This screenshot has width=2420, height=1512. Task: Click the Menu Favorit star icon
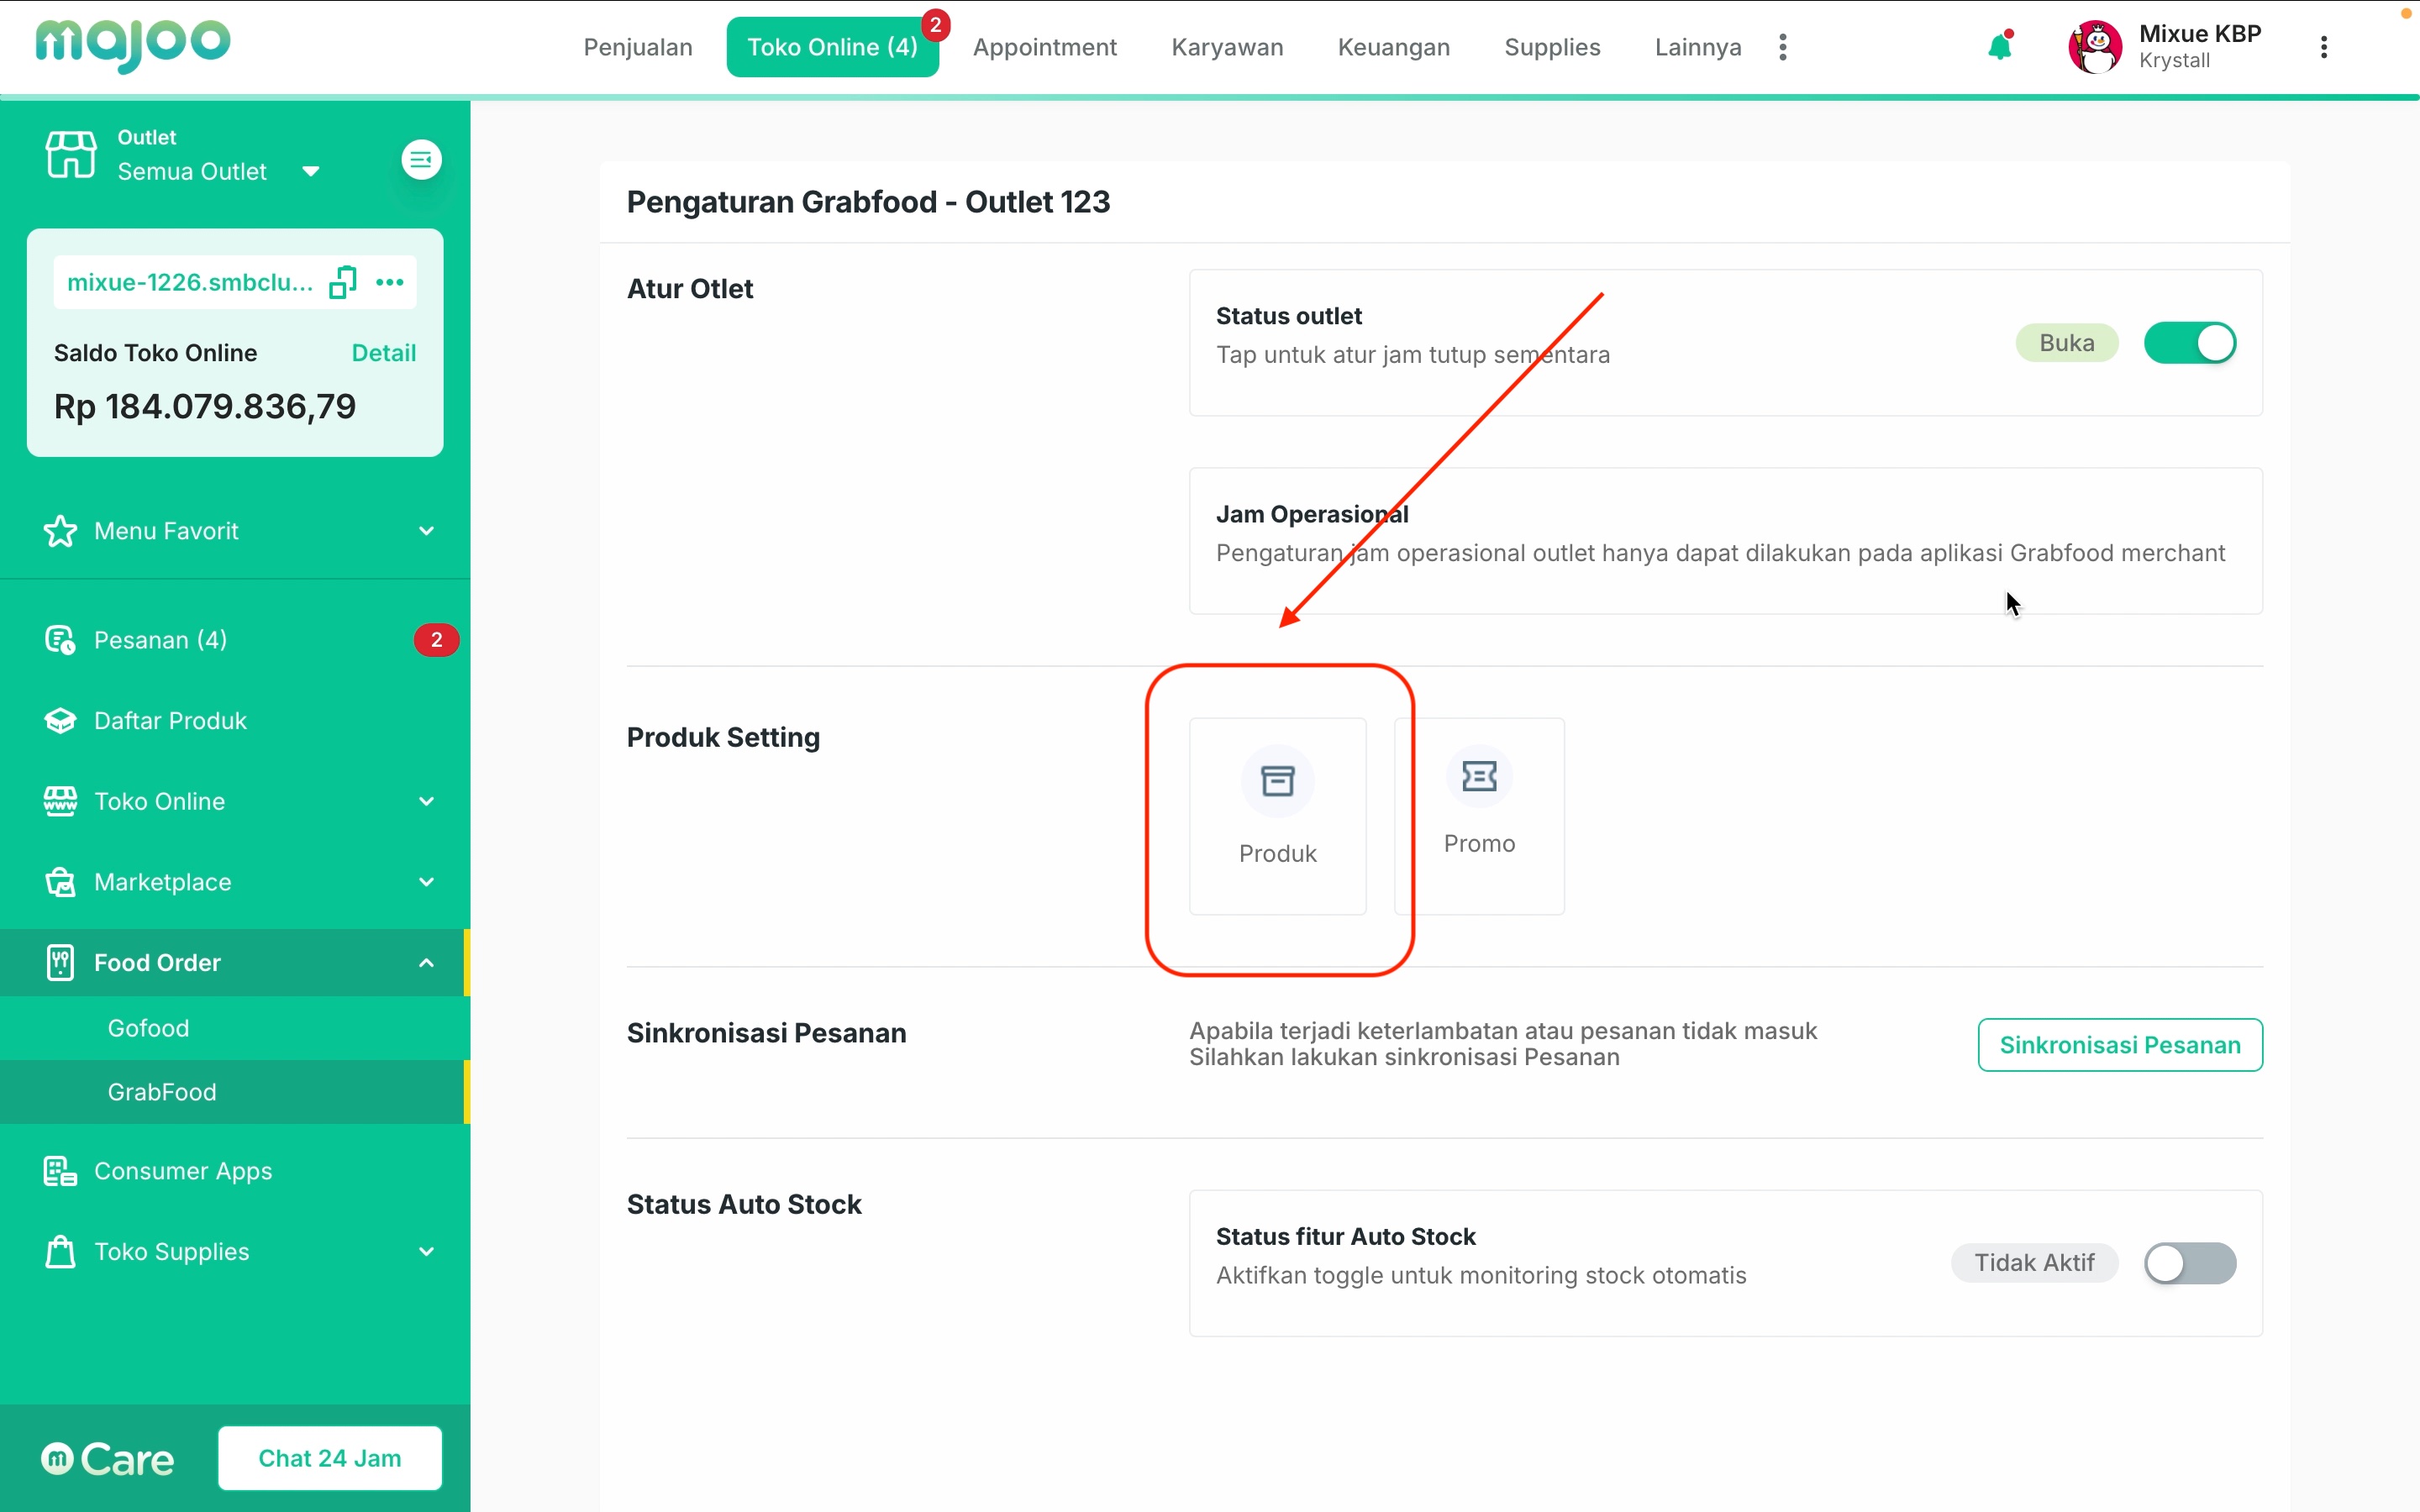(x=60, y=531)
